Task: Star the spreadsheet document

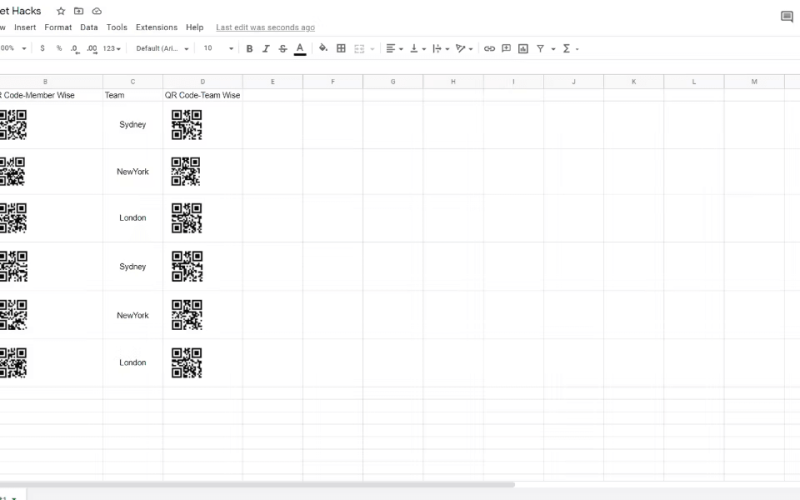Action: click(x=61, y=11)
